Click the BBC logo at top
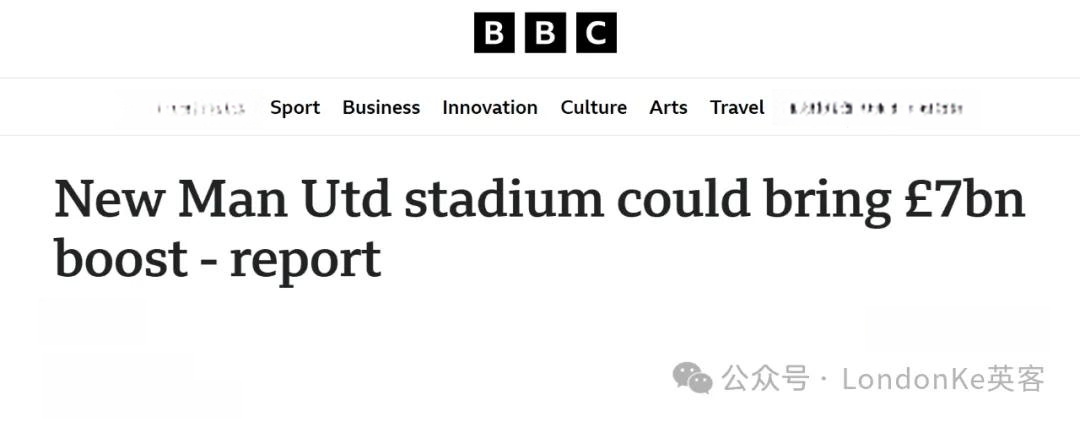 coord(545,32)
